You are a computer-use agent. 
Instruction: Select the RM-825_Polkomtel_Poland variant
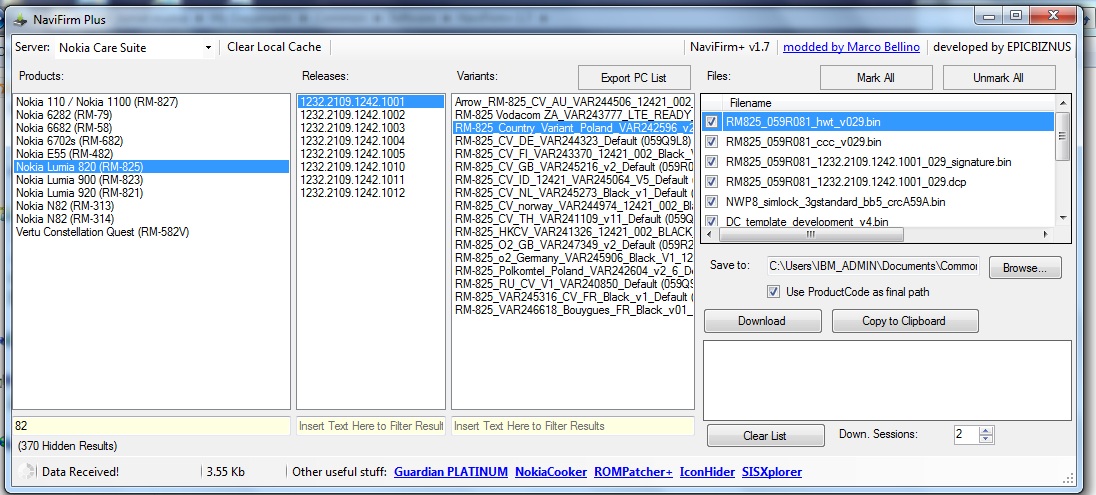pyautogui.click(x=573, y=271)
